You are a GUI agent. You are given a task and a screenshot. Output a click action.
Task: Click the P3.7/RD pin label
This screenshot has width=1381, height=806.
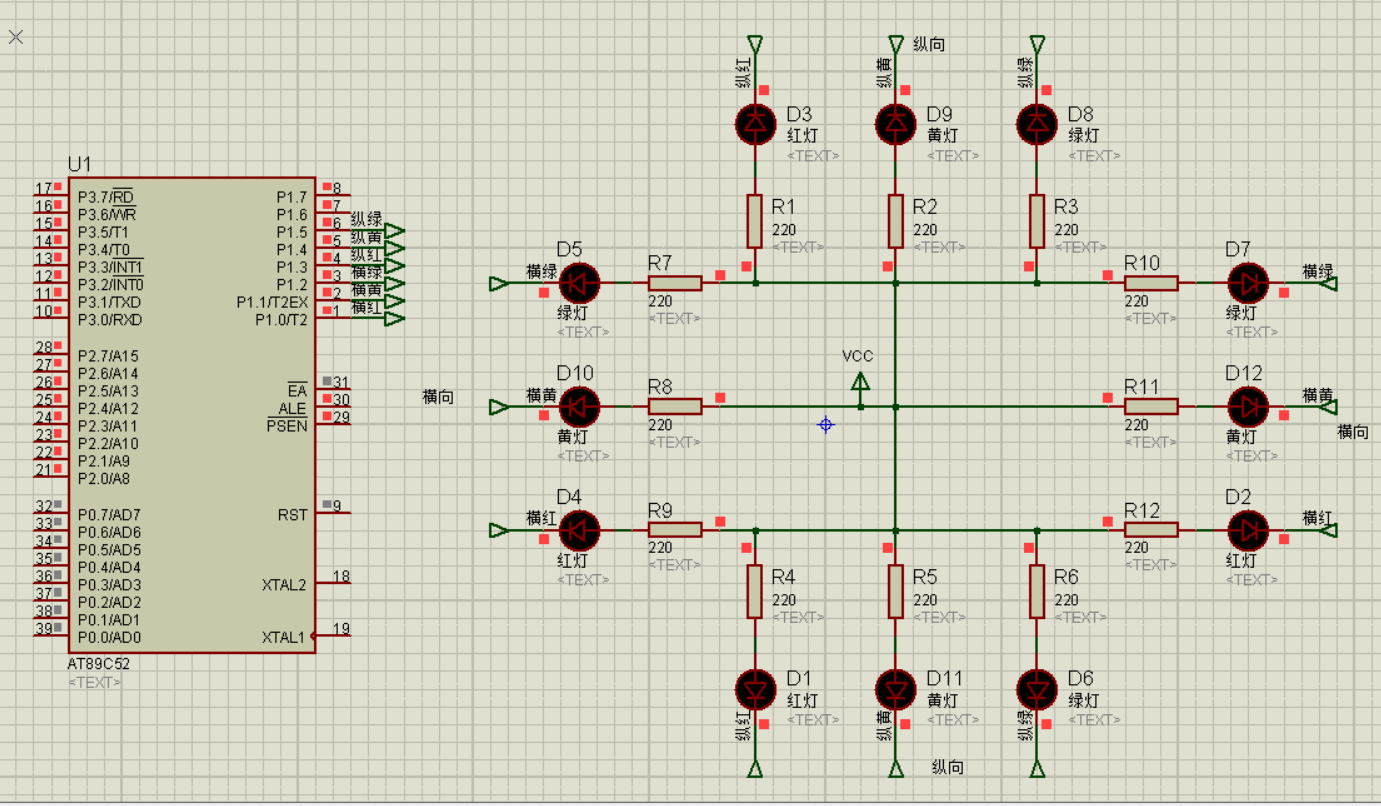point(106,196)
